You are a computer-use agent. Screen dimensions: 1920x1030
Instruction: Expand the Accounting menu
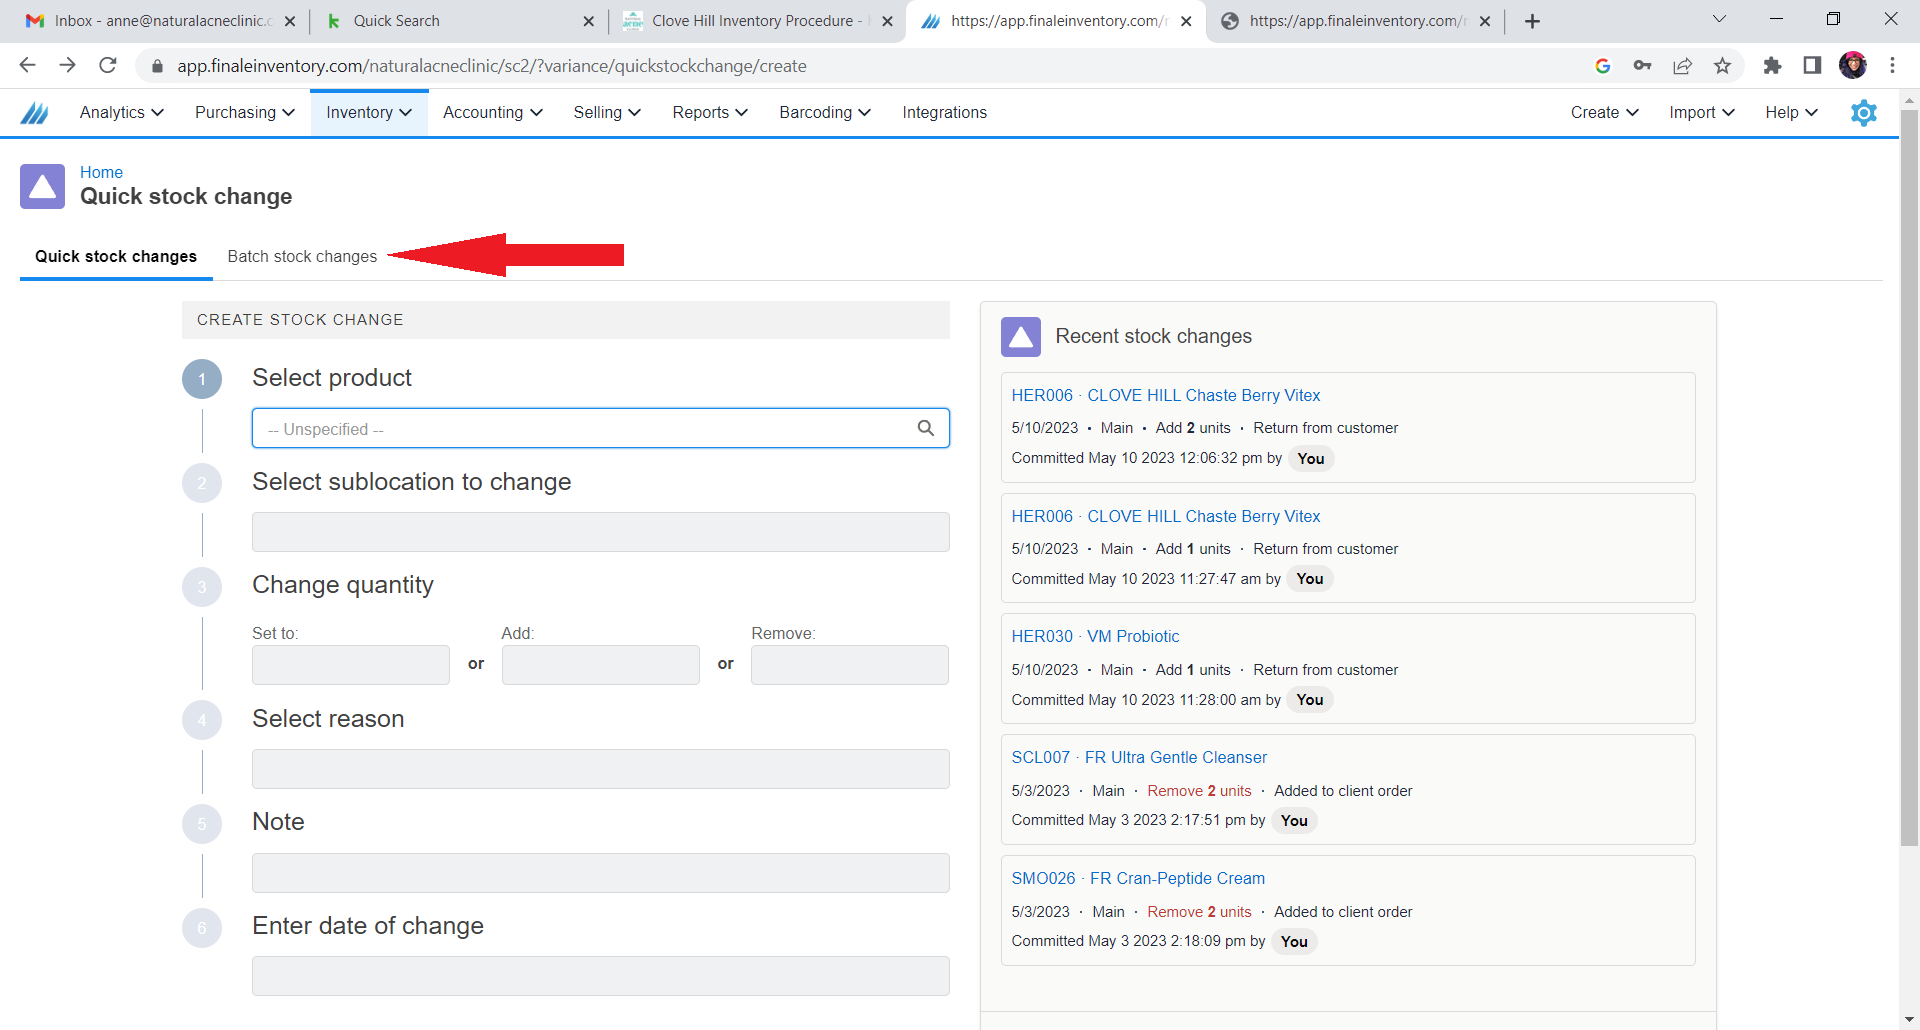tap(493, 113)
